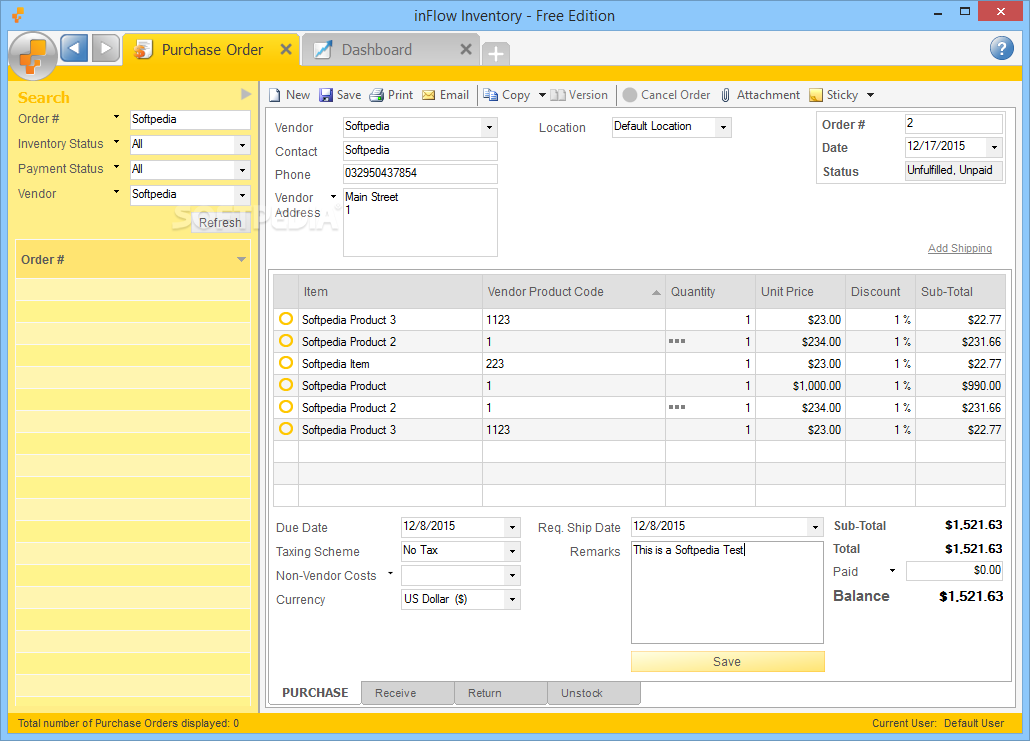
Task: Open the Vendor Address type dropdown
Action: (333, 196)
